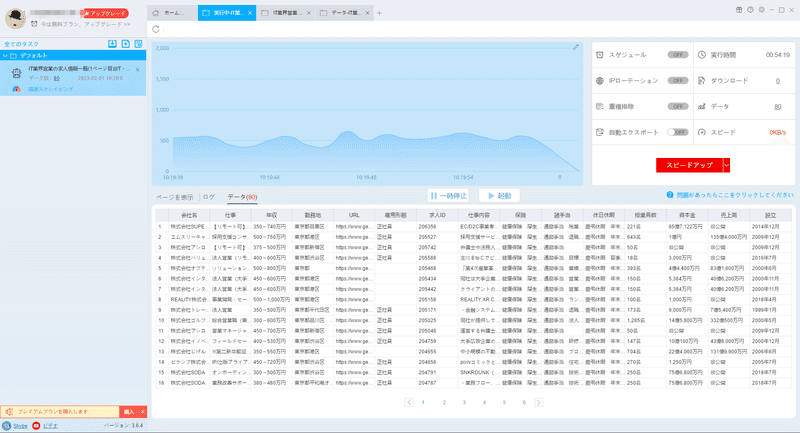Remove the running task with its X

click(x=137, y=69)
